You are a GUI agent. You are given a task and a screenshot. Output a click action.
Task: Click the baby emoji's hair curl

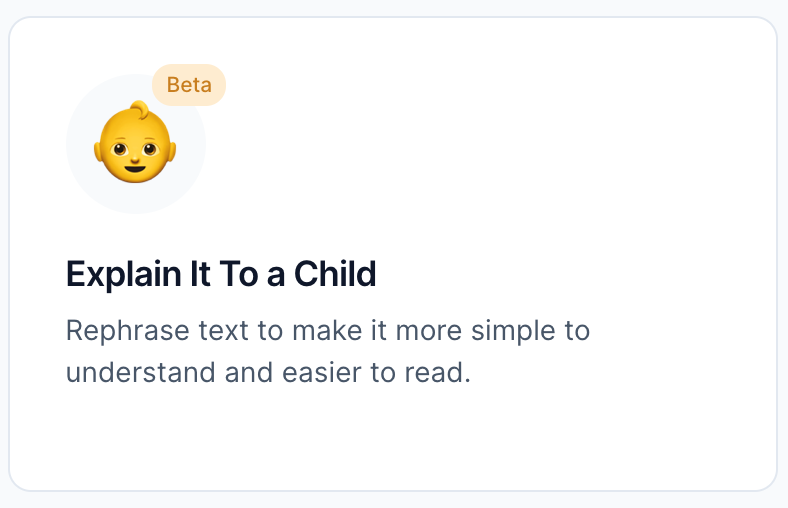pyautogui.click(x=140, y=109)
